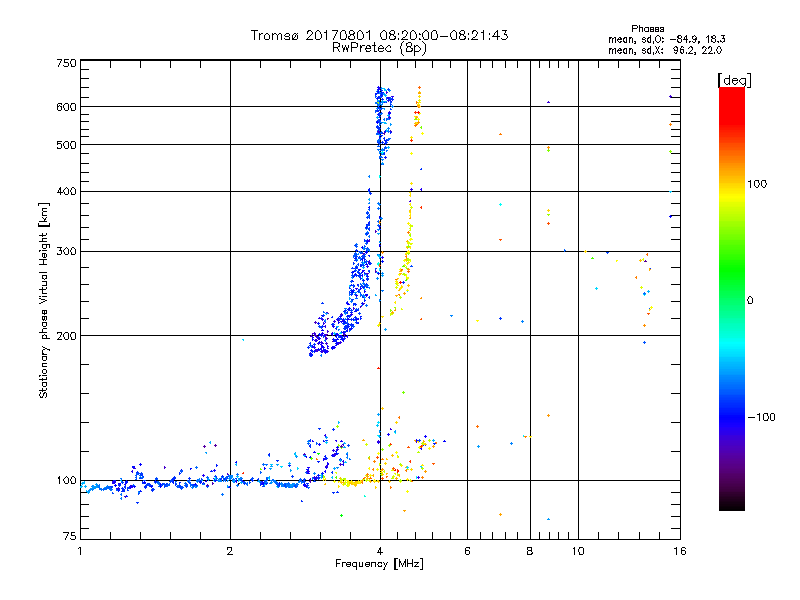Click the 'RwPretec (8p)' subtitle

click(x=379, y=48)
